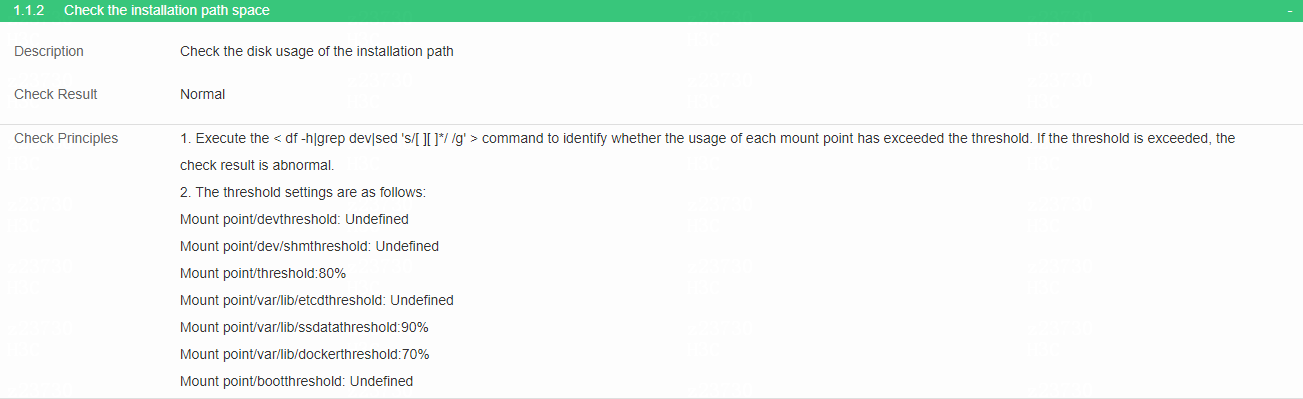
Task: Click the Mount point/dev threshold Undefined line
Action: (294, 219)
